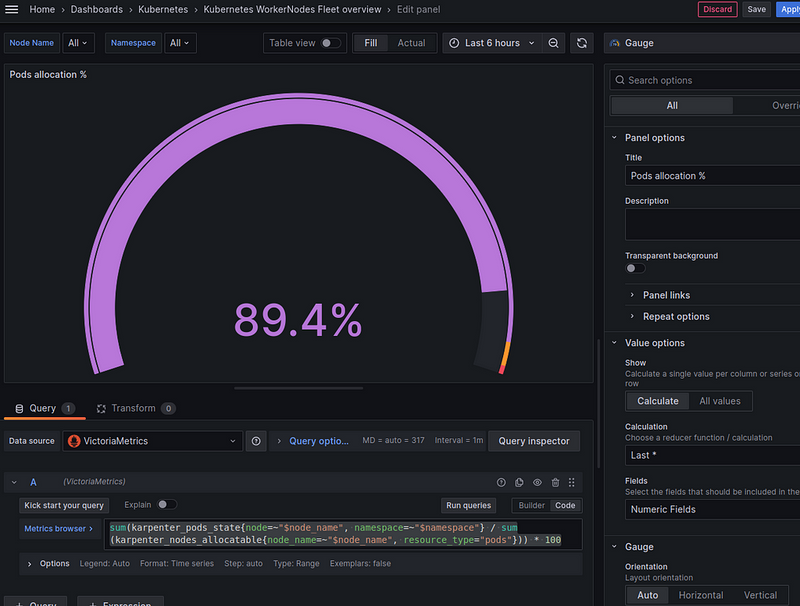Image resolution: width=800 pixels, height=606 pixels.
Task: Switch to the Transform tab
Action: pyautogui.click(x=133, y=408)
